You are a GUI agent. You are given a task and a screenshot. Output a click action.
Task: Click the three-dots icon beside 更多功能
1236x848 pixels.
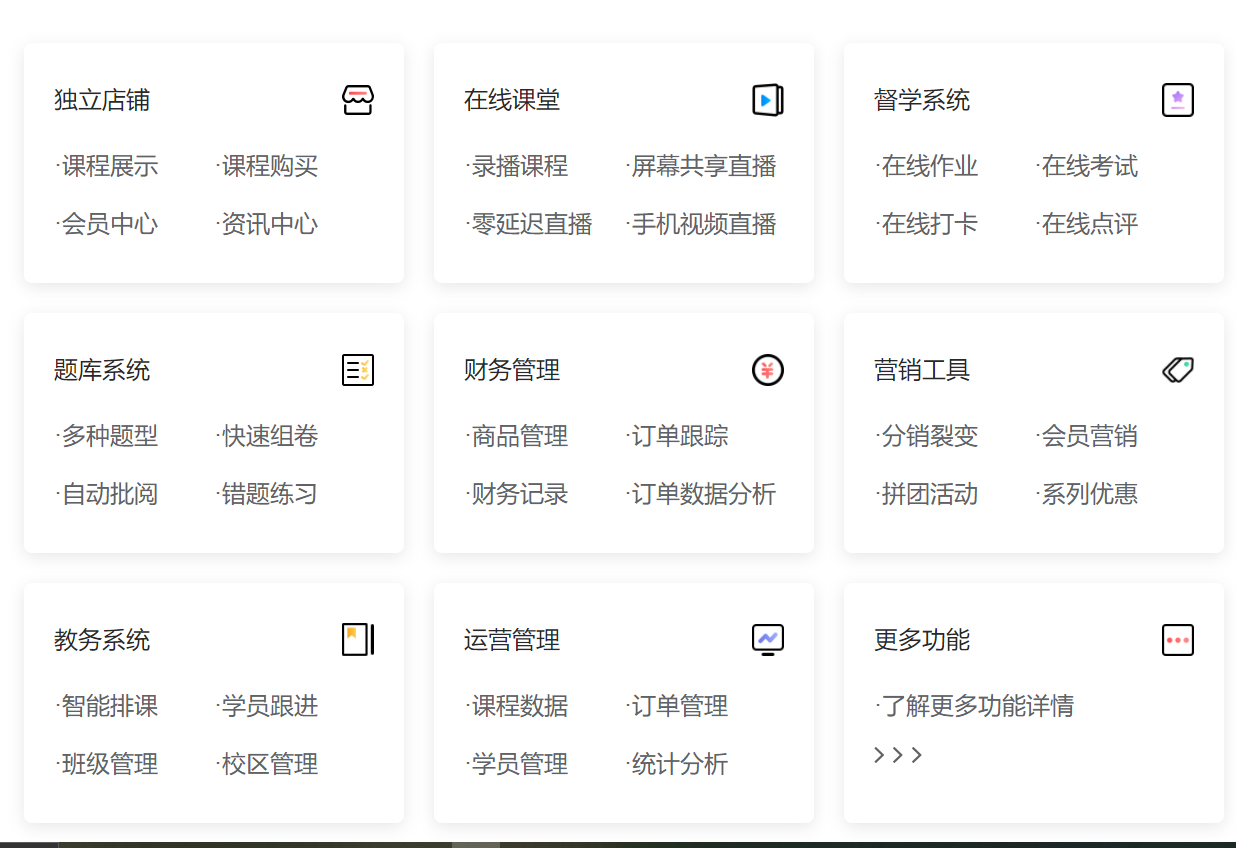pyautogui.click(x=1178, y=640)
